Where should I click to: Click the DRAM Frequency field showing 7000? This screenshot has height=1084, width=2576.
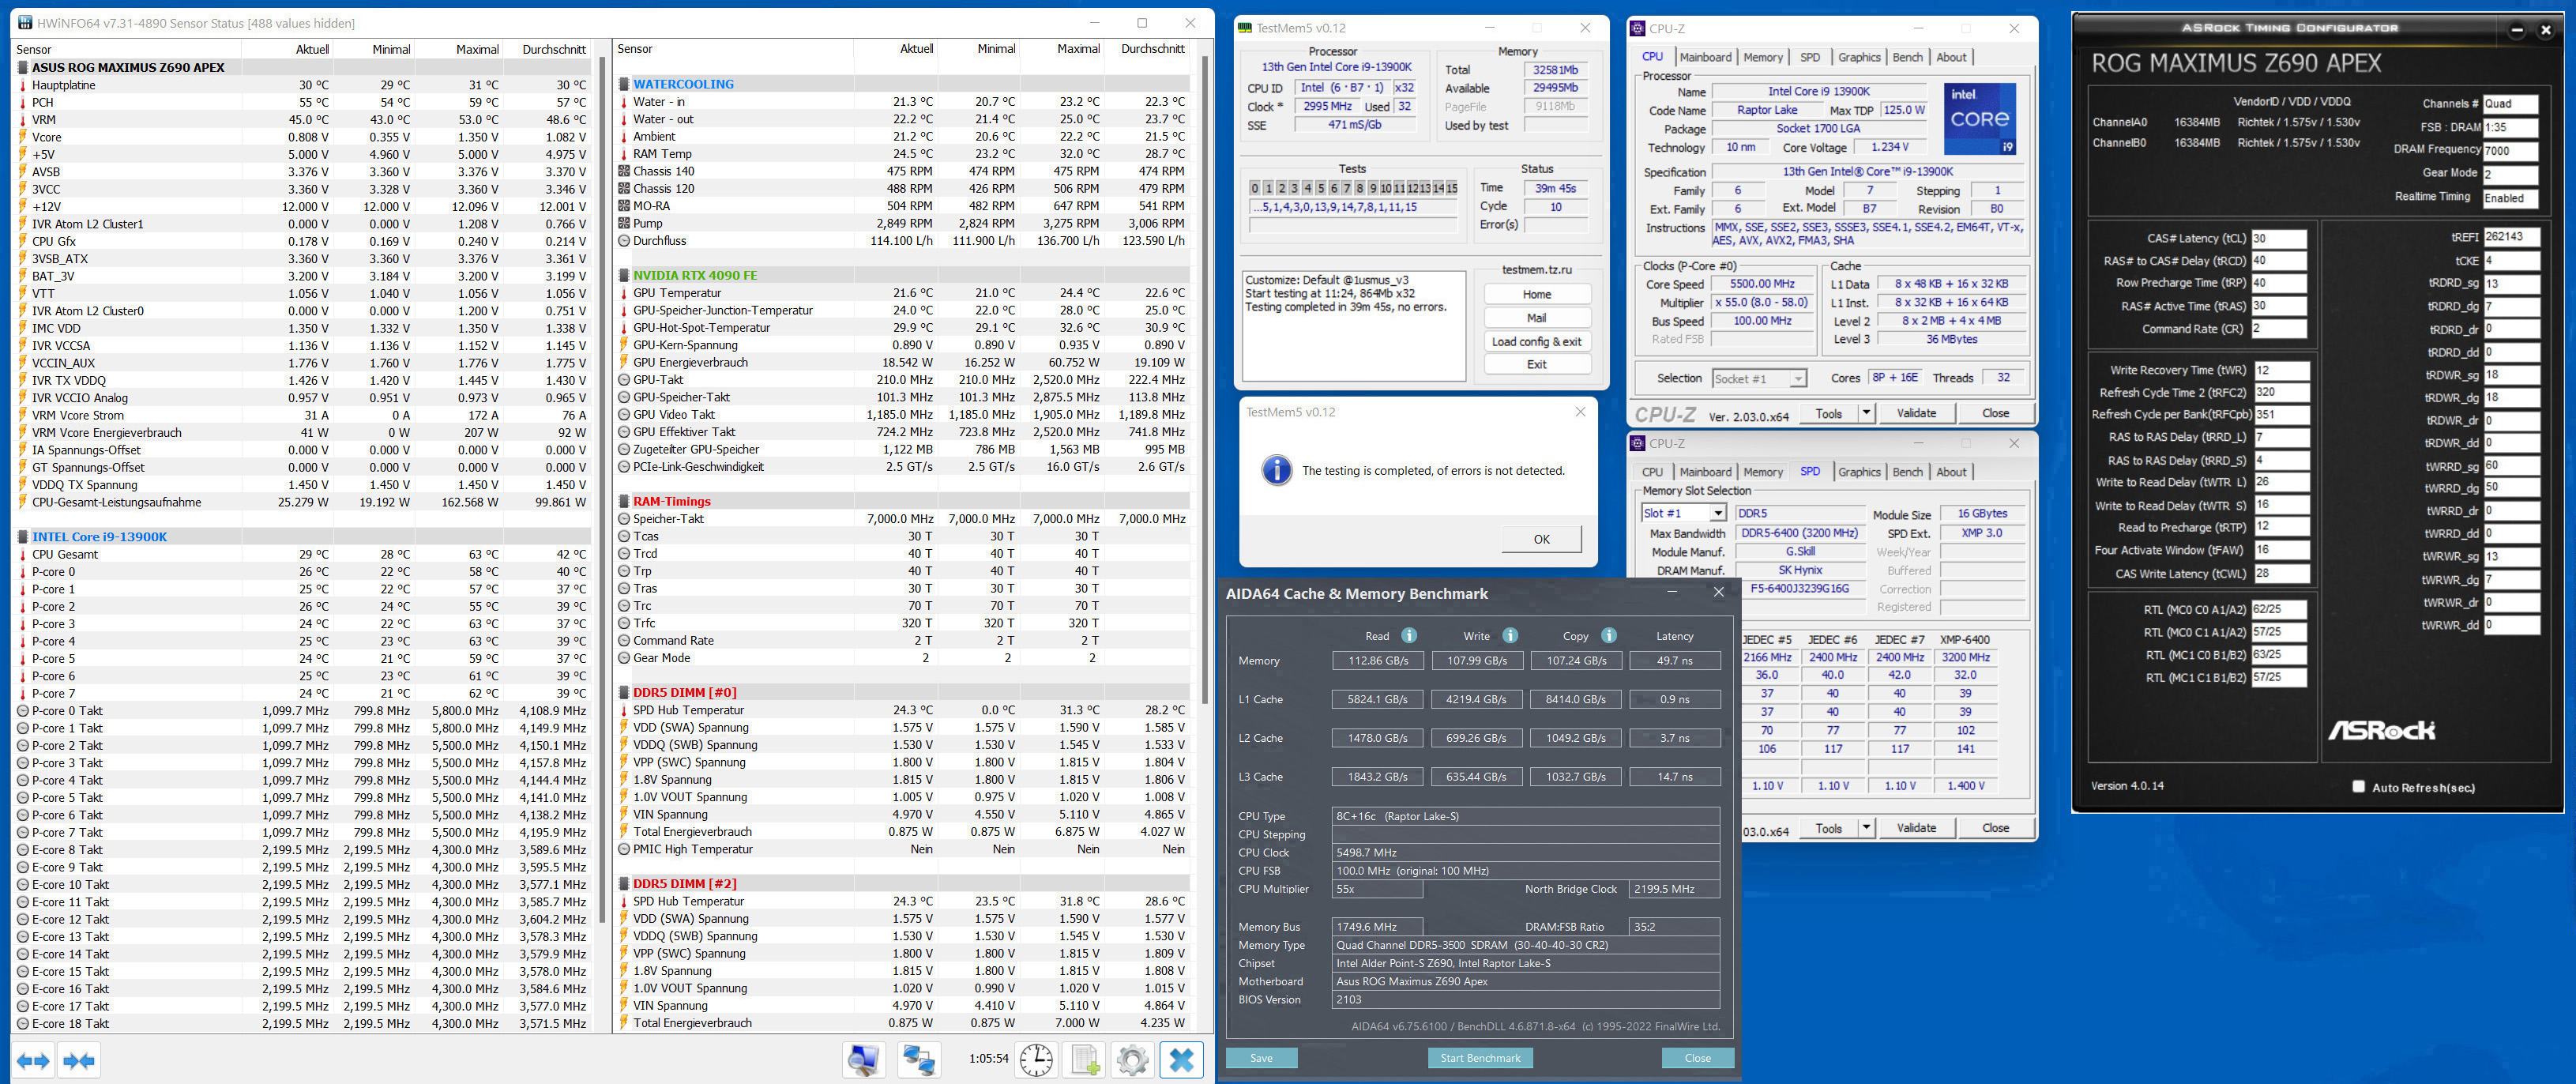coord(2511,150)
